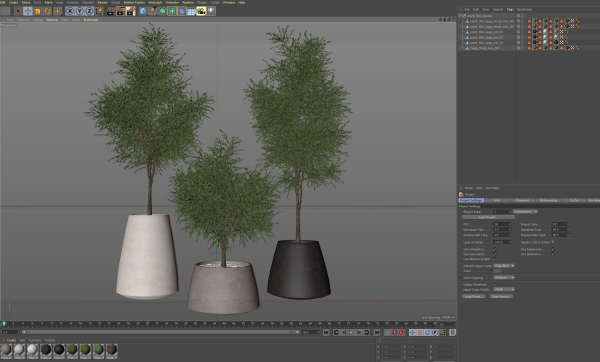Switch to the Referencing tab
The image size is (600, 362).
(548, 201)
